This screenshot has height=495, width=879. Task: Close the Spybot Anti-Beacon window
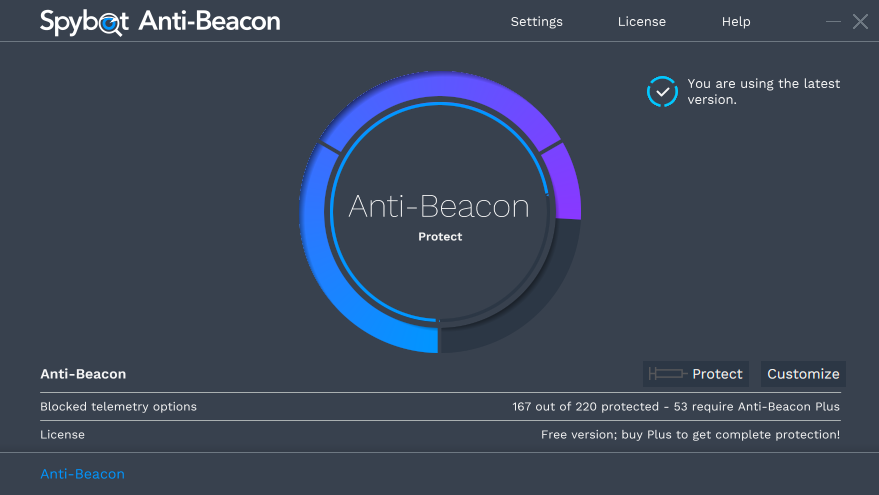pos(860,22)
